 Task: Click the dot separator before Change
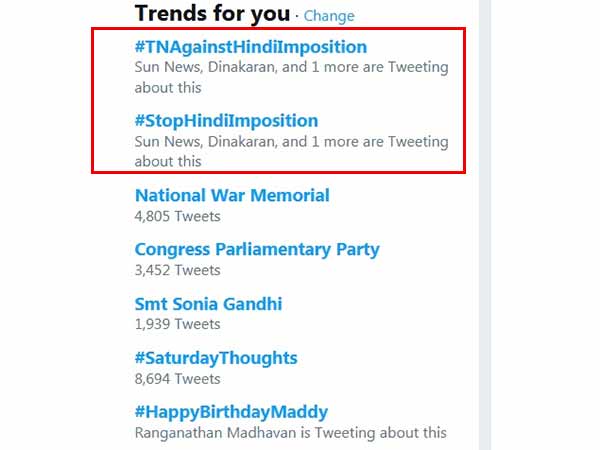click(x=297, y=16)
